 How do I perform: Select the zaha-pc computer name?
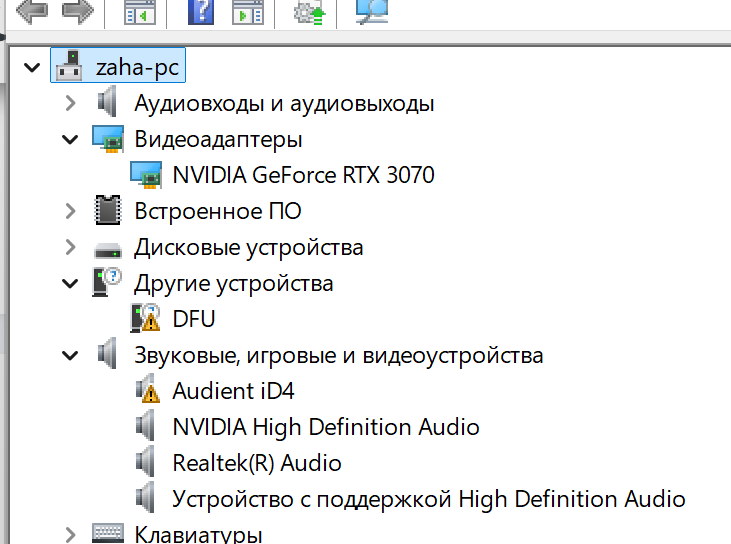tap(137, 67)
